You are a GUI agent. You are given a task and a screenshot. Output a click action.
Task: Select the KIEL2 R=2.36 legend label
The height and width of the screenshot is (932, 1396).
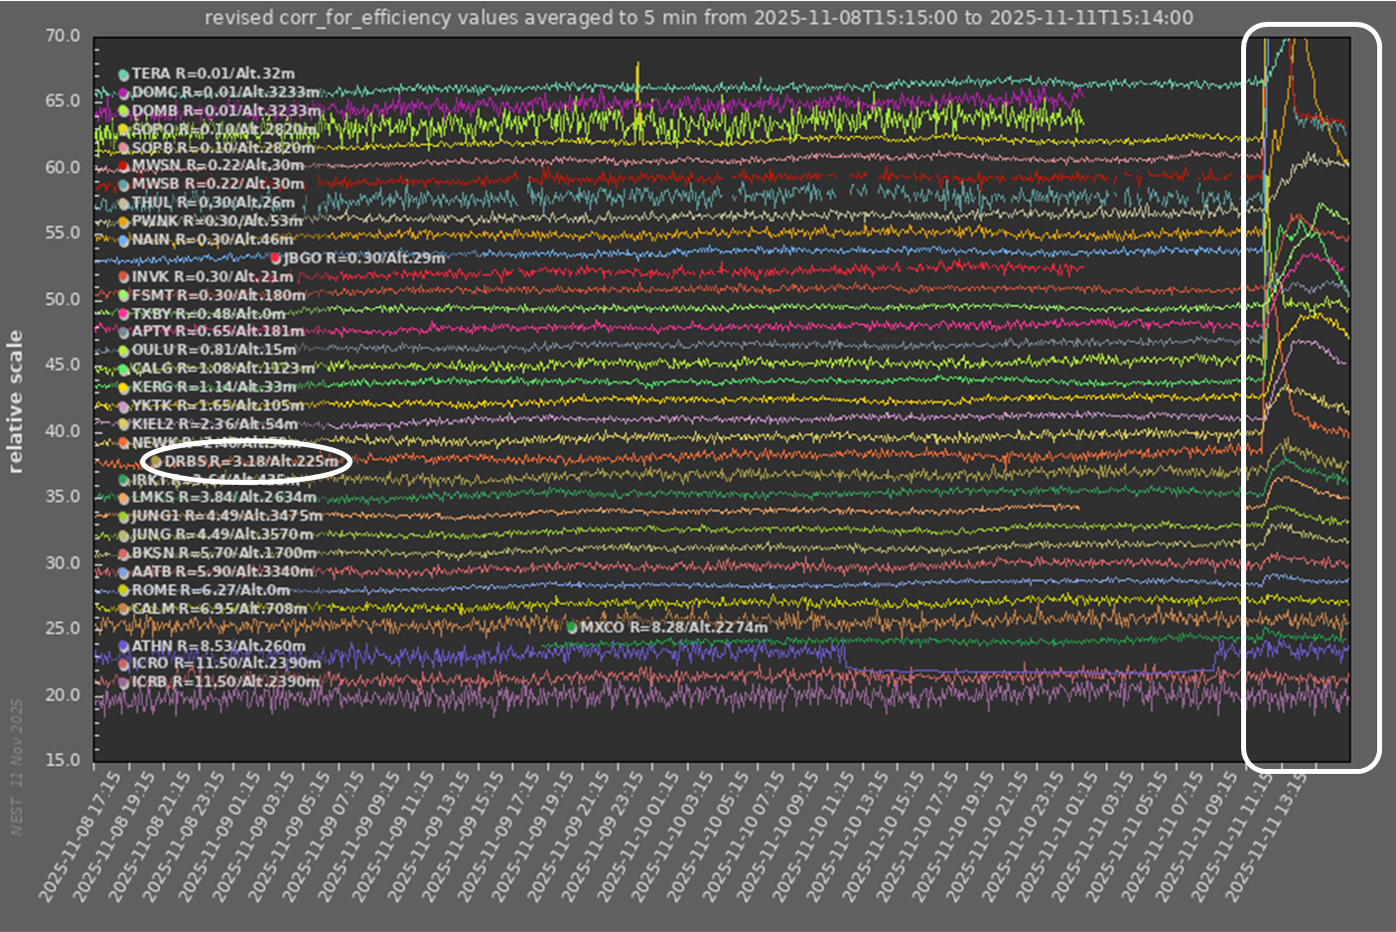[214, 424]
